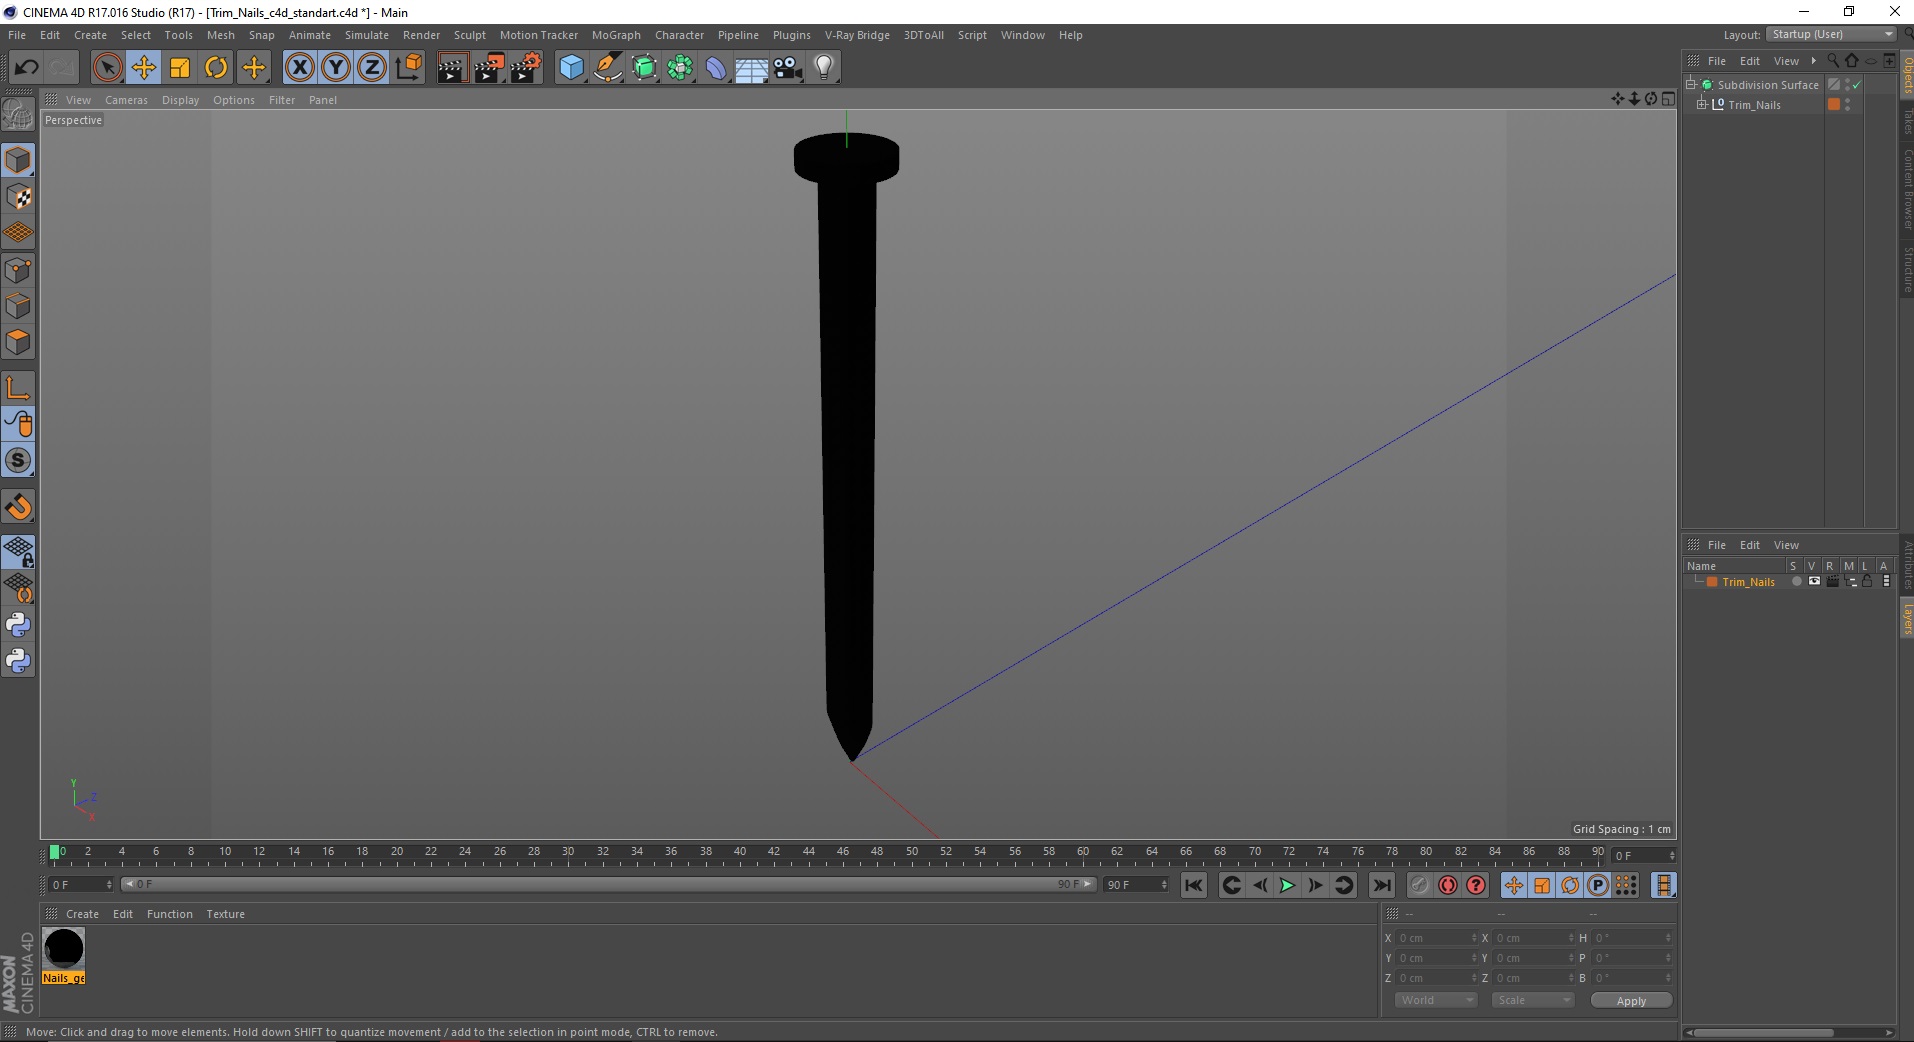Image resolution: width=1914 pixels, height=1042 pixels.
Task: Open the Simulate menu
Action: coord(367,35)
